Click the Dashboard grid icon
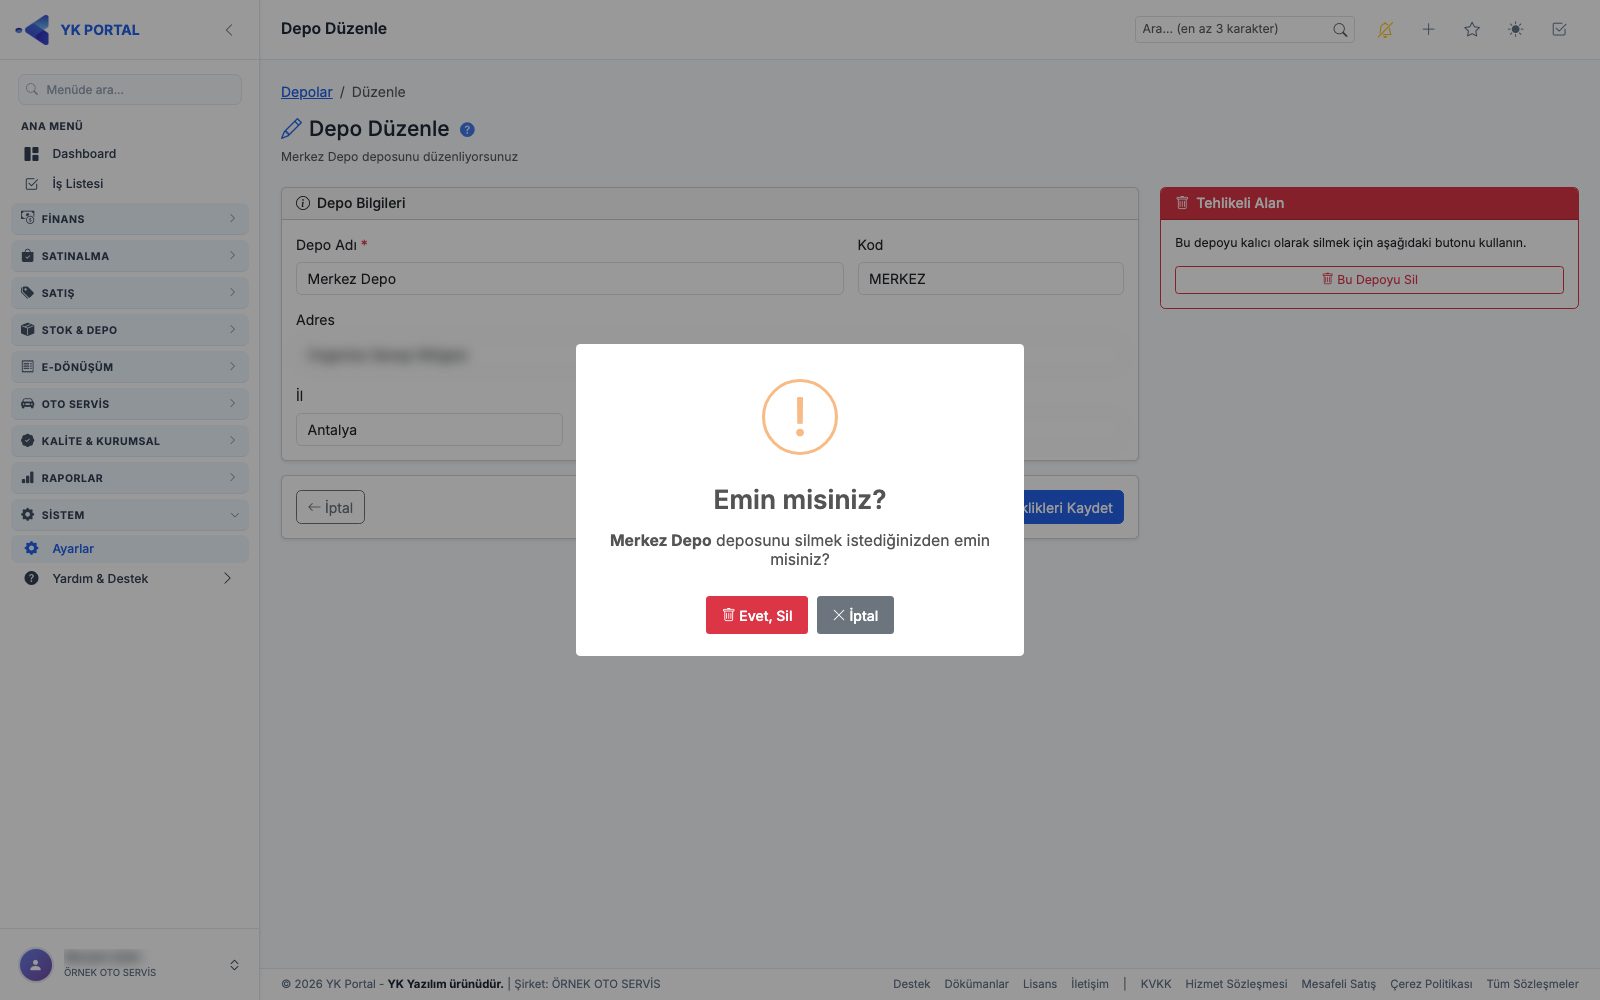 click(x=32, y=154)
